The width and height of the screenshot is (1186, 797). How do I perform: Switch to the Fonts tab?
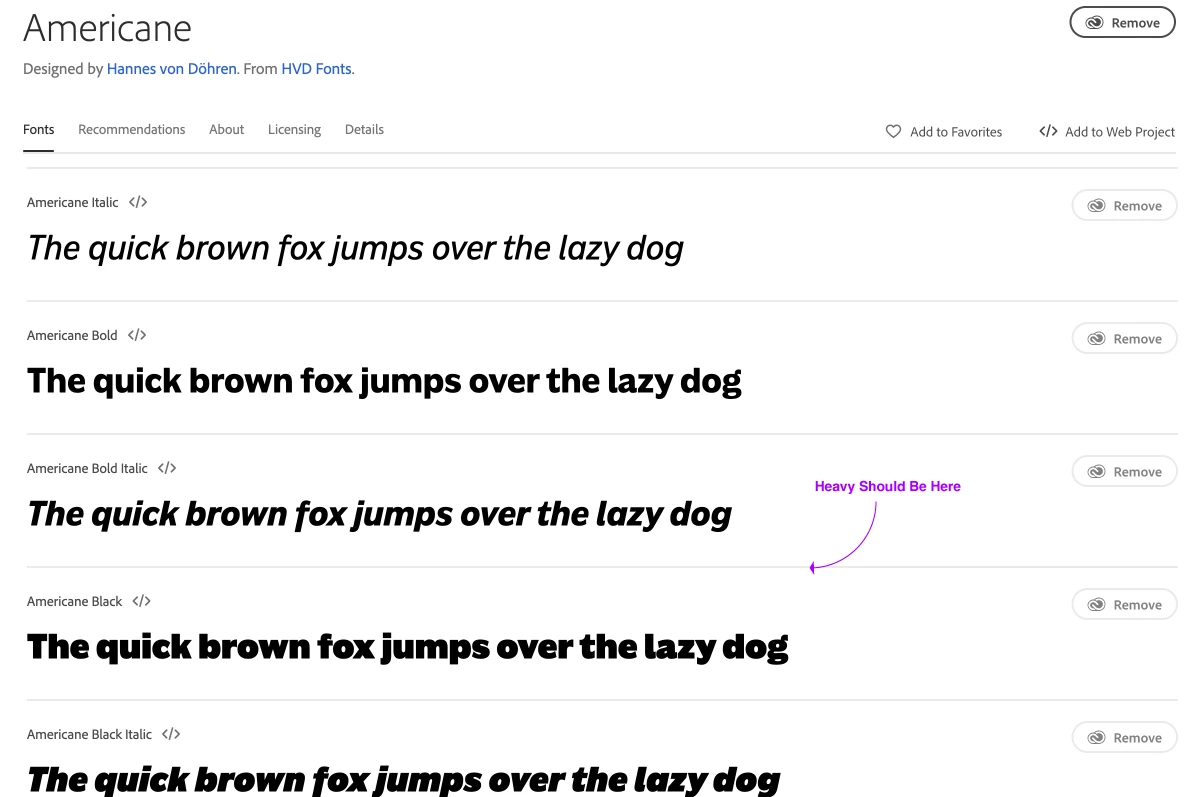(39, 129)
